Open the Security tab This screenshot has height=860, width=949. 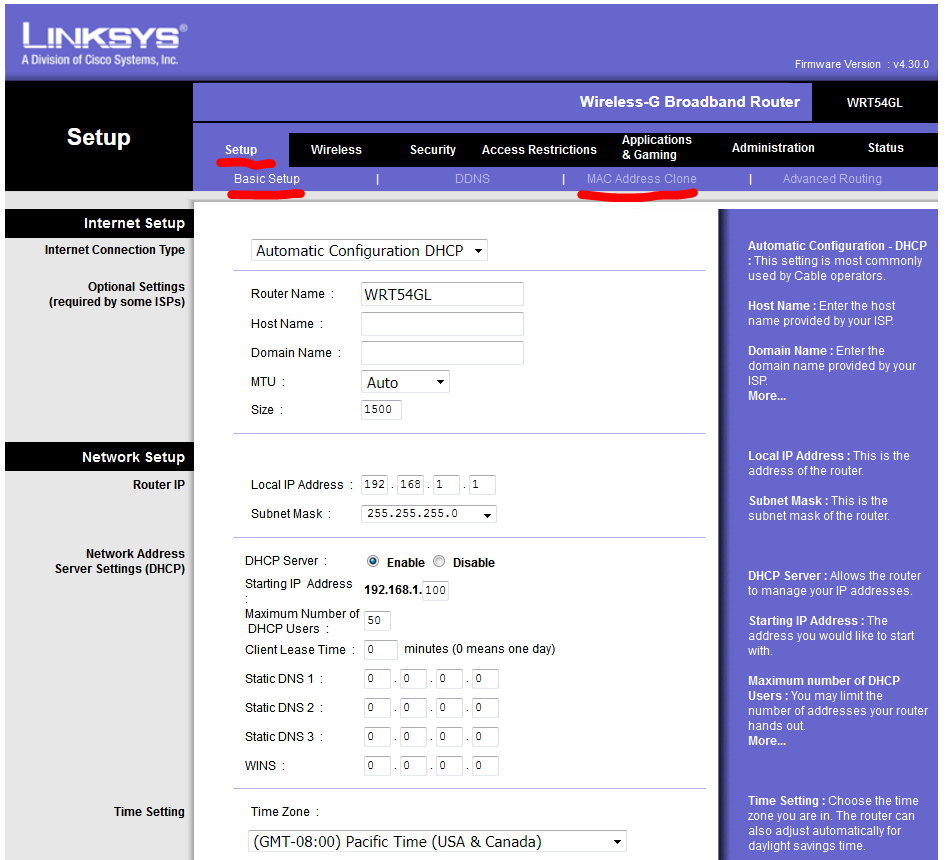pyautogui.click(x=433, y=149)
